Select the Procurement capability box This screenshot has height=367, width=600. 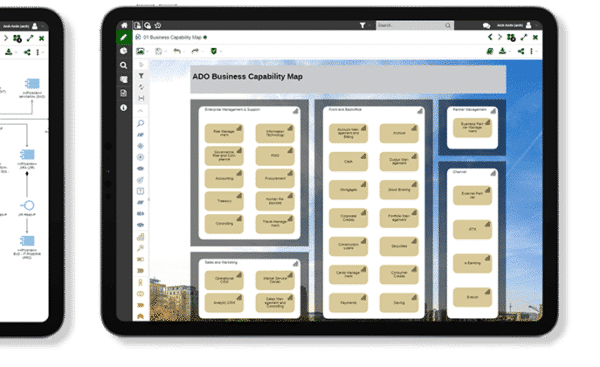[275, 178]
